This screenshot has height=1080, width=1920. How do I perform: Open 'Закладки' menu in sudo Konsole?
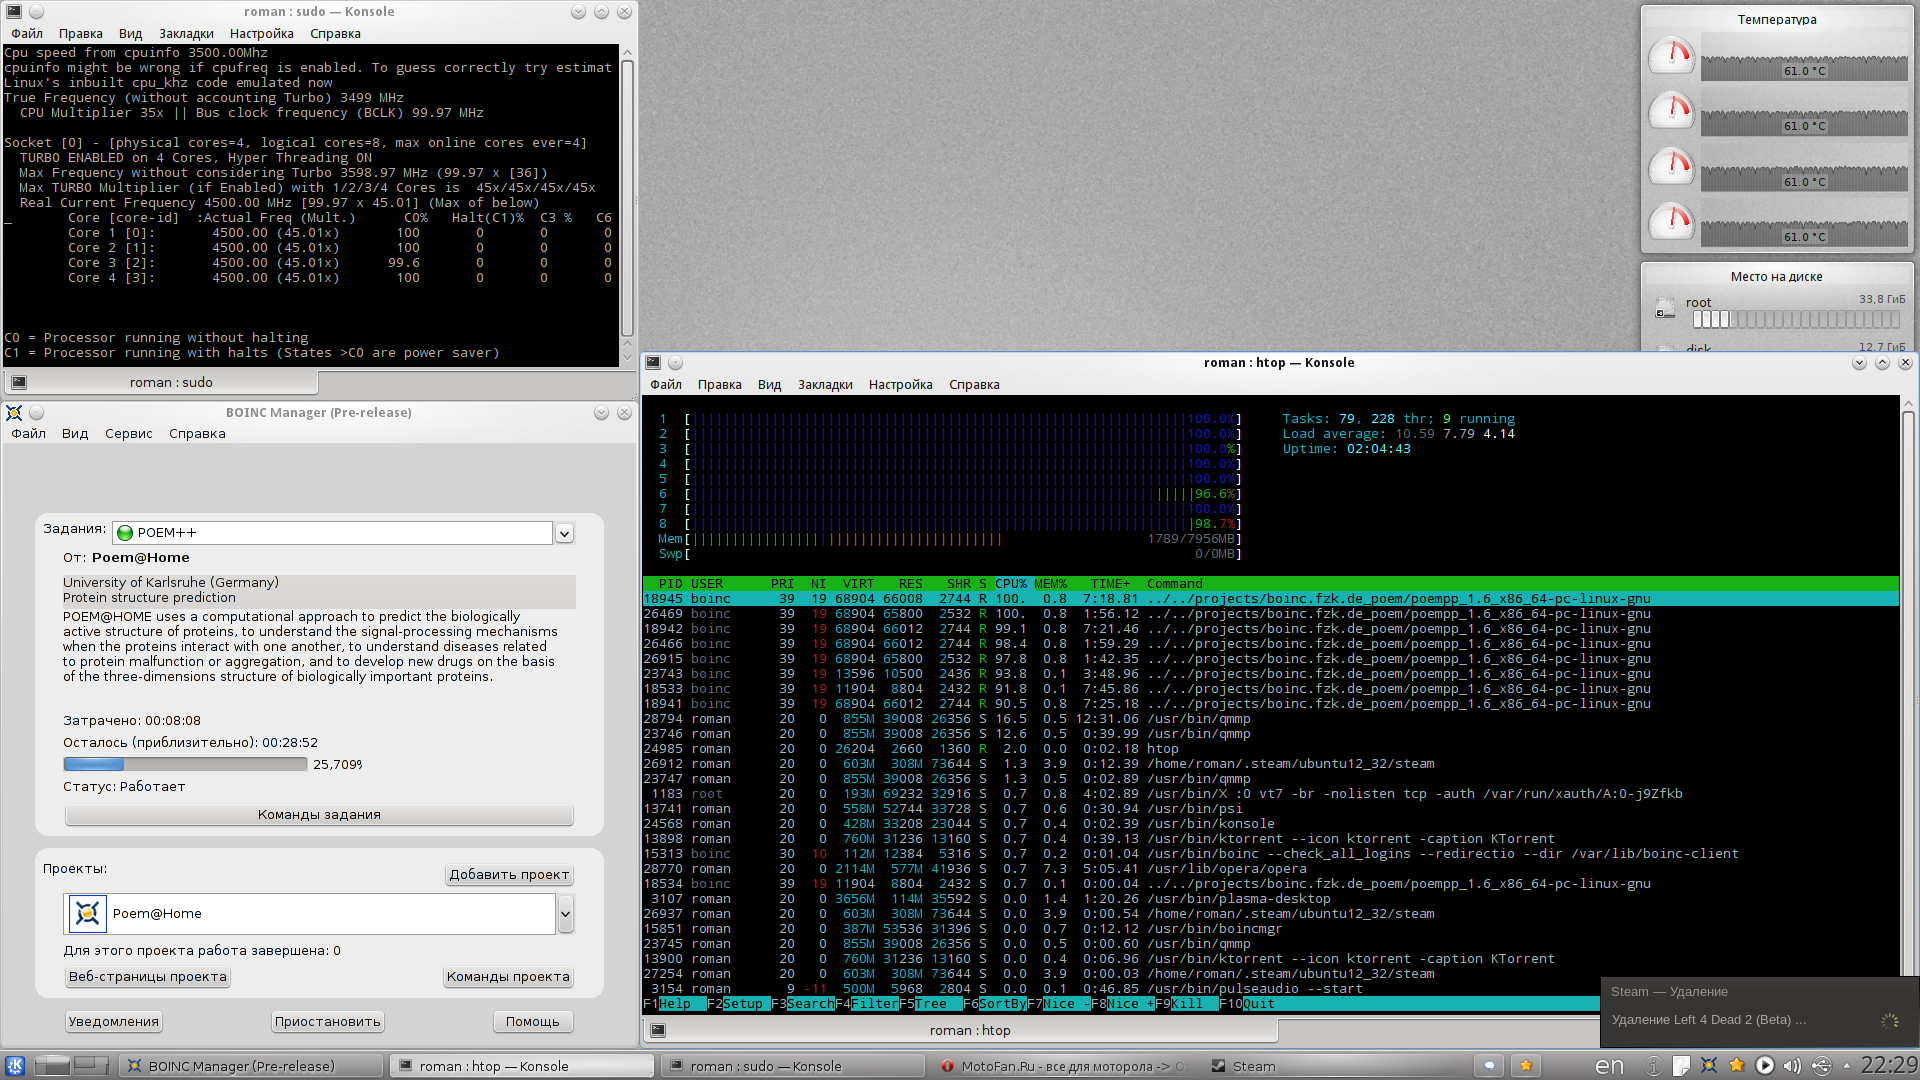point(186,34)
